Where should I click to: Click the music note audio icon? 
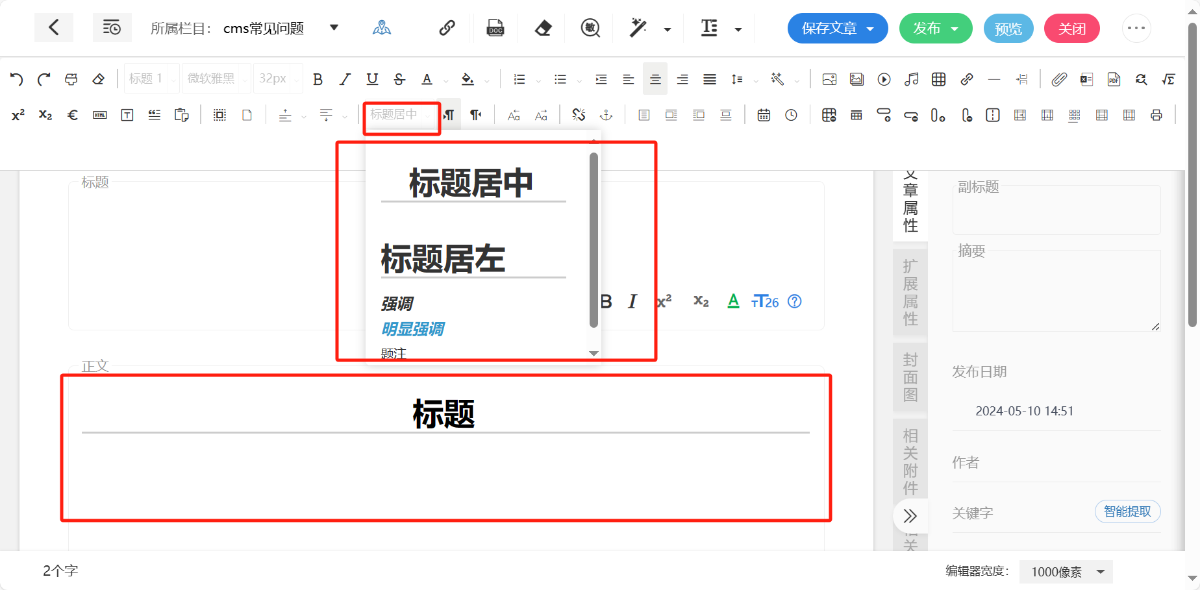pos(911,79)
